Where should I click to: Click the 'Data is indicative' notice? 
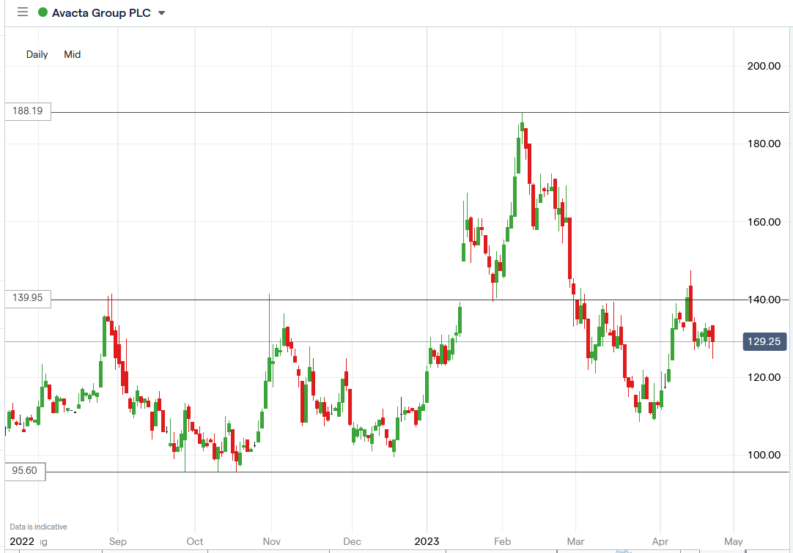click(40, 526)
